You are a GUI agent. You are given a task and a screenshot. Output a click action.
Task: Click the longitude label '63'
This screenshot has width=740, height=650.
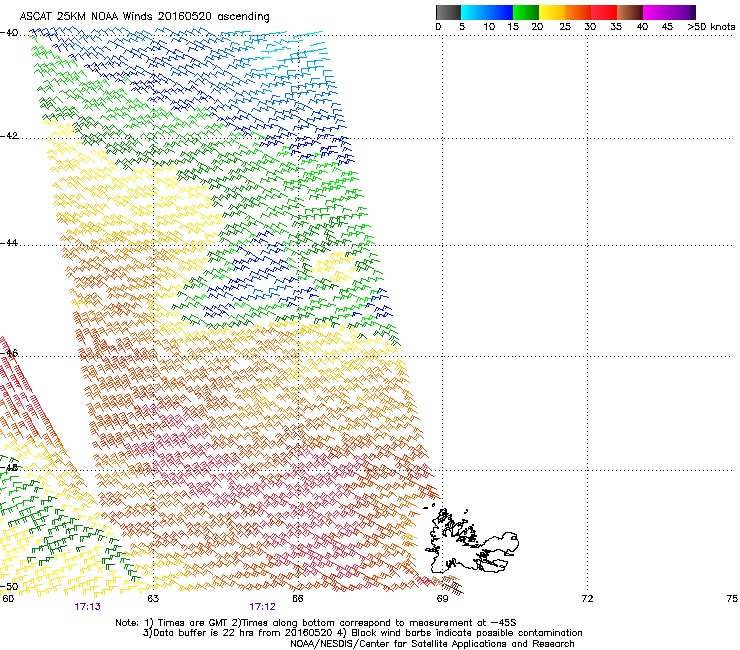153,599
